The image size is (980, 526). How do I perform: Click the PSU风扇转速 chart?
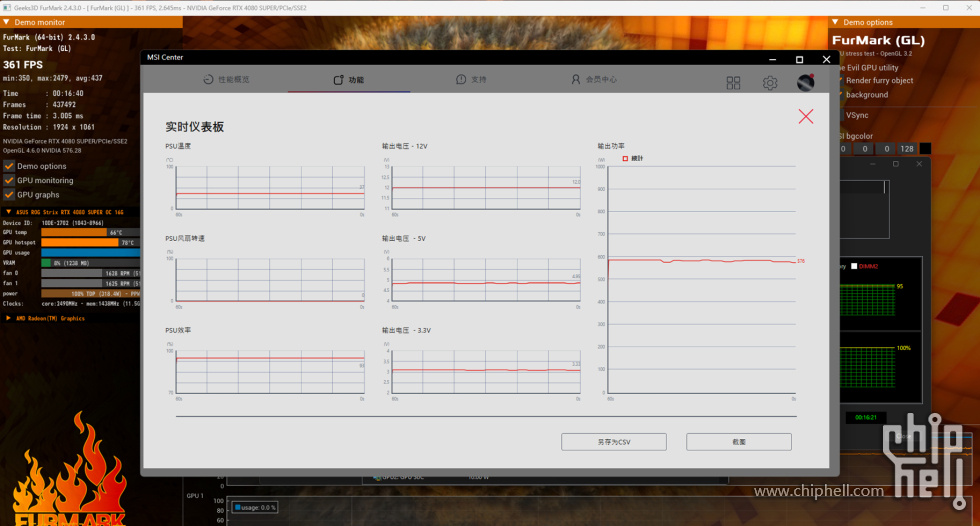[270, 280]
